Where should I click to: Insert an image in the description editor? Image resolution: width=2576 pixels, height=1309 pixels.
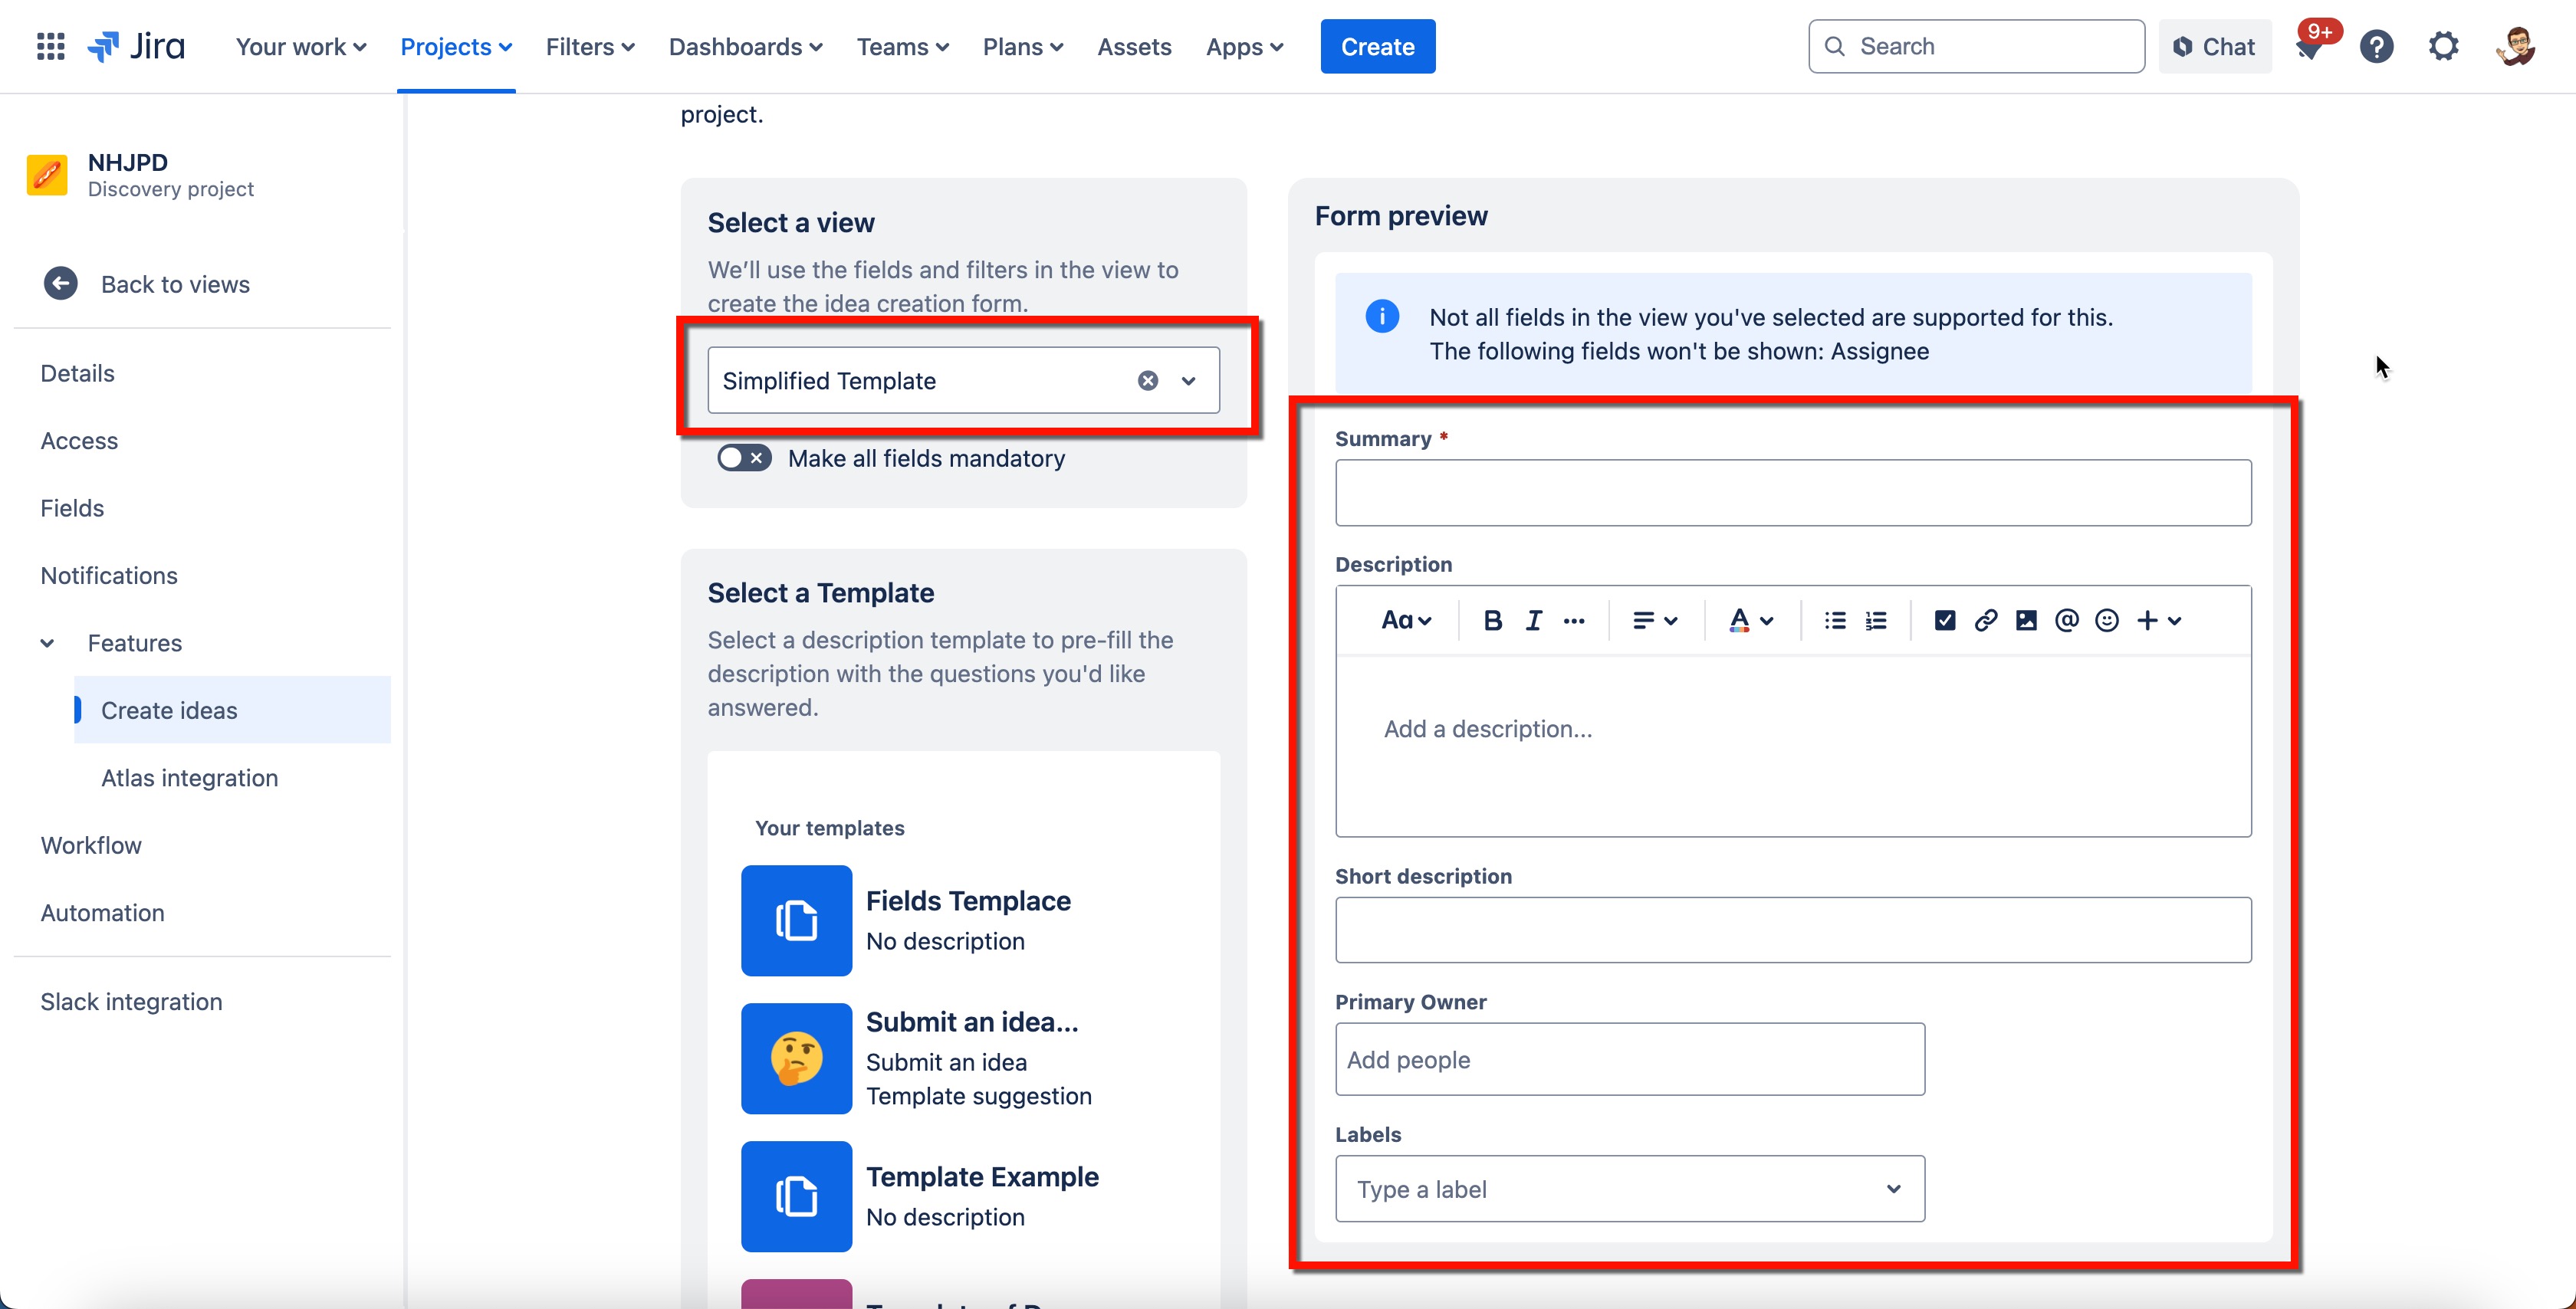click(2026, 620)
